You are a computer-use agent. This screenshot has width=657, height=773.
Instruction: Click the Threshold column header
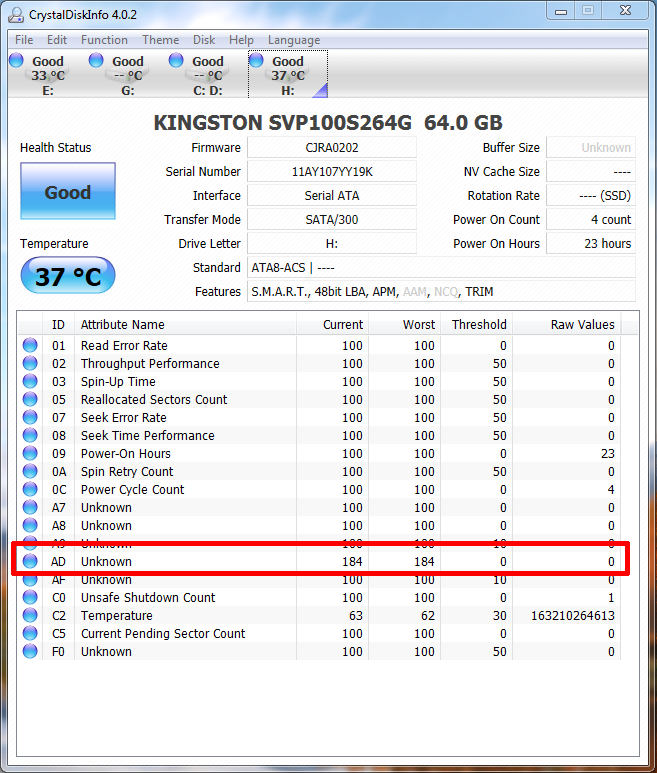click(476, 324)
